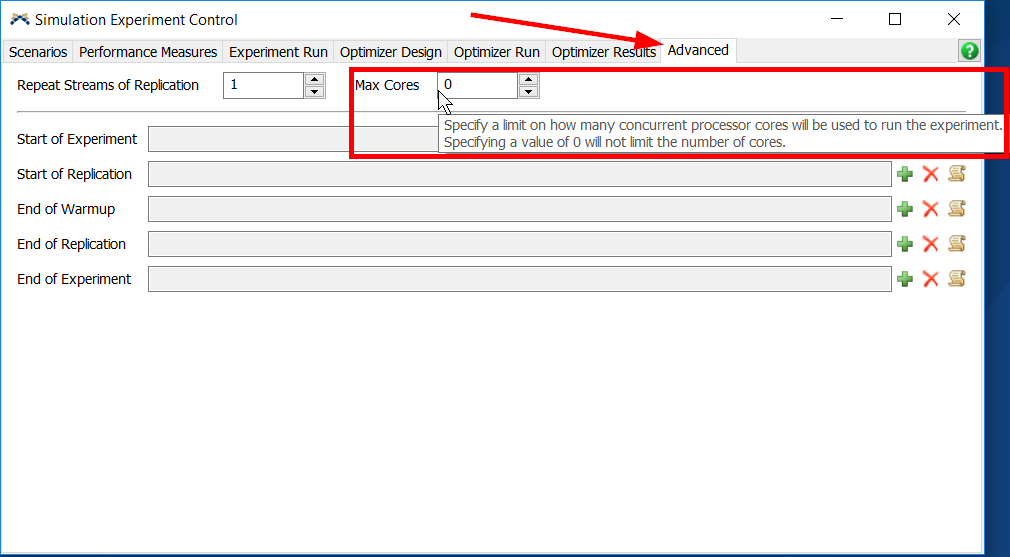Remove the End of Experiment trigger
The height and width of the screenshot is (557, 1010).
[930, 279]
